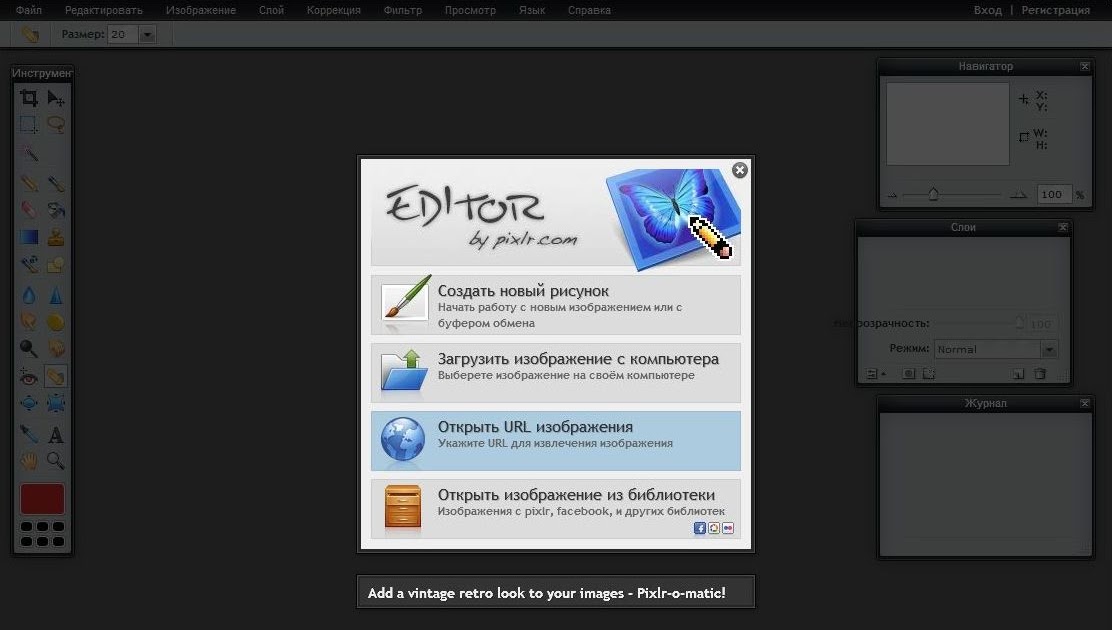Viewport: 1112px width, 630px height.
Task: Open the Слой menu
Action: [271, 10]
